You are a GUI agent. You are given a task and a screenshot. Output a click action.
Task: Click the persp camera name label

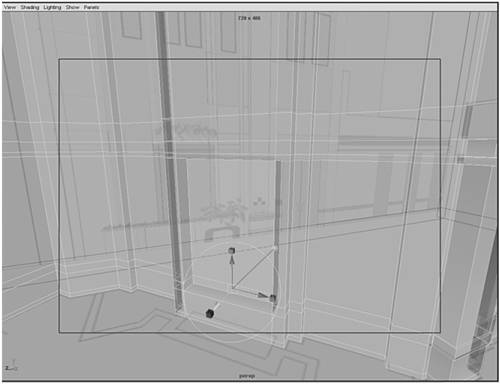[x=247, y=376]
